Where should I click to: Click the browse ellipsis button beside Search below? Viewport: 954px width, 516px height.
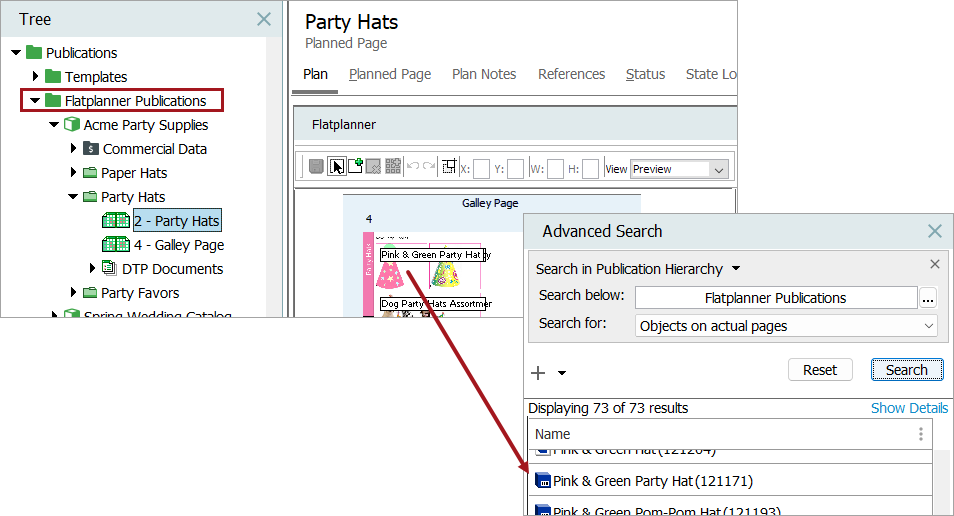pyautogui.click(x=928, y=298)
